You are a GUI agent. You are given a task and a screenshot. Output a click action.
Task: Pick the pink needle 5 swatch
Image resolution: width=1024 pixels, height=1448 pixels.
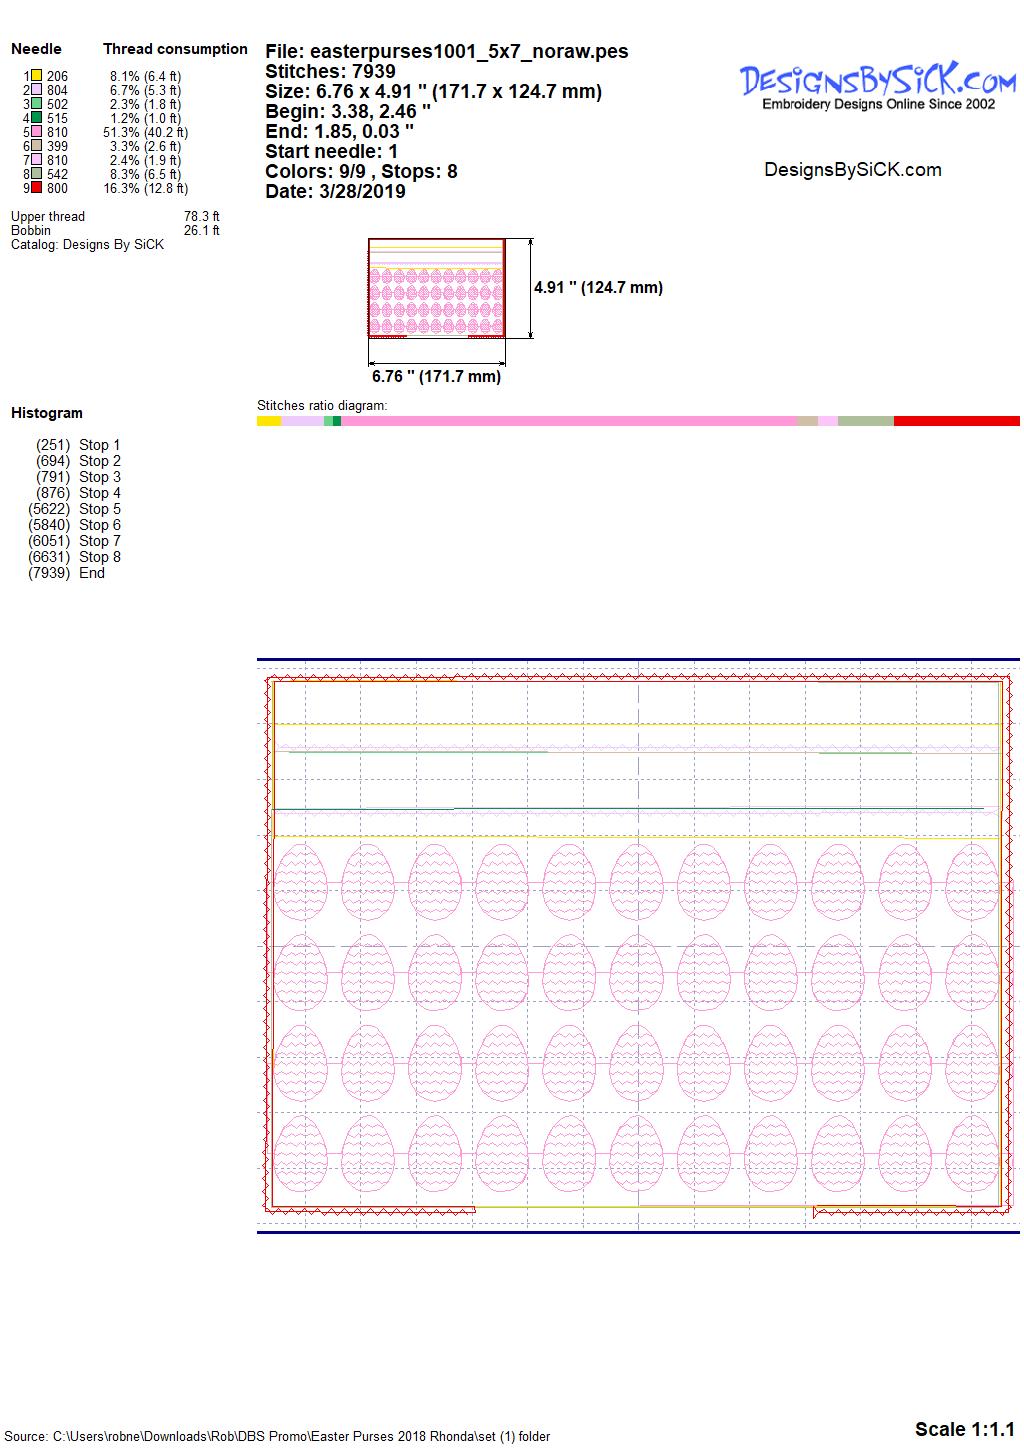pyautogui.click(x=36, y=132)
